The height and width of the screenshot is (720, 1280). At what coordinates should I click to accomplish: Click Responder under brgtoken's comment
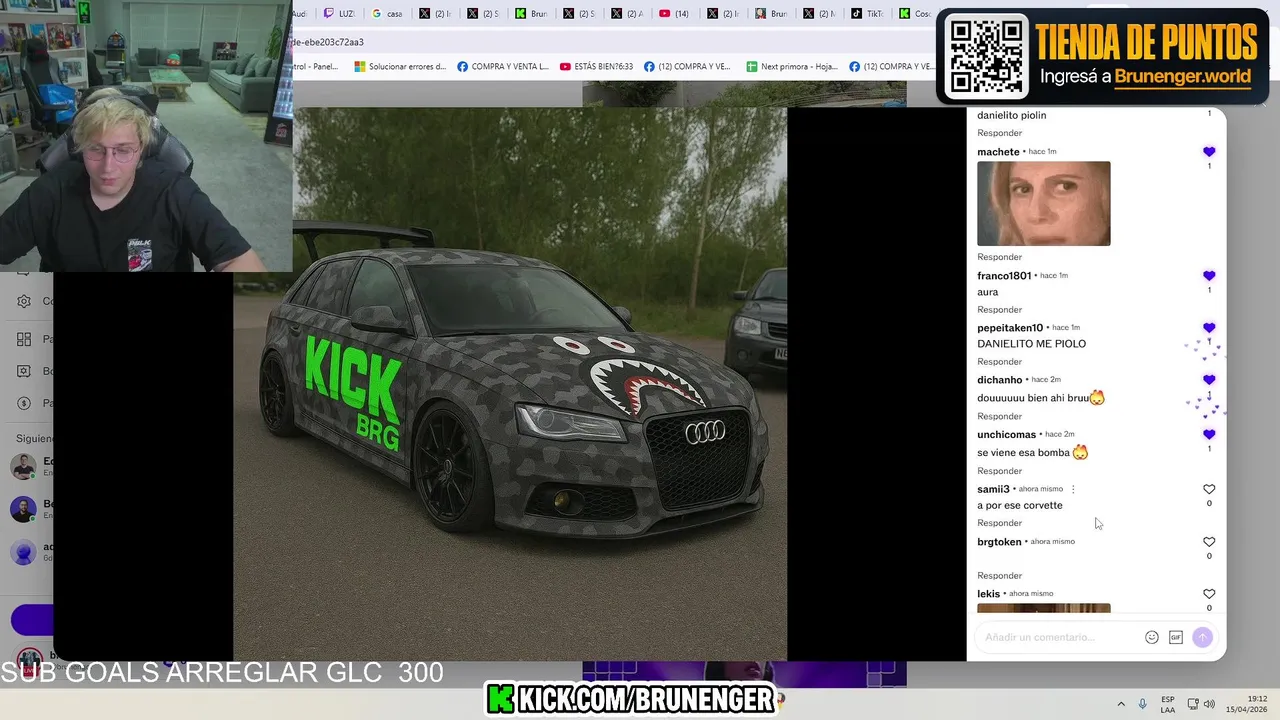[1000, 576]
